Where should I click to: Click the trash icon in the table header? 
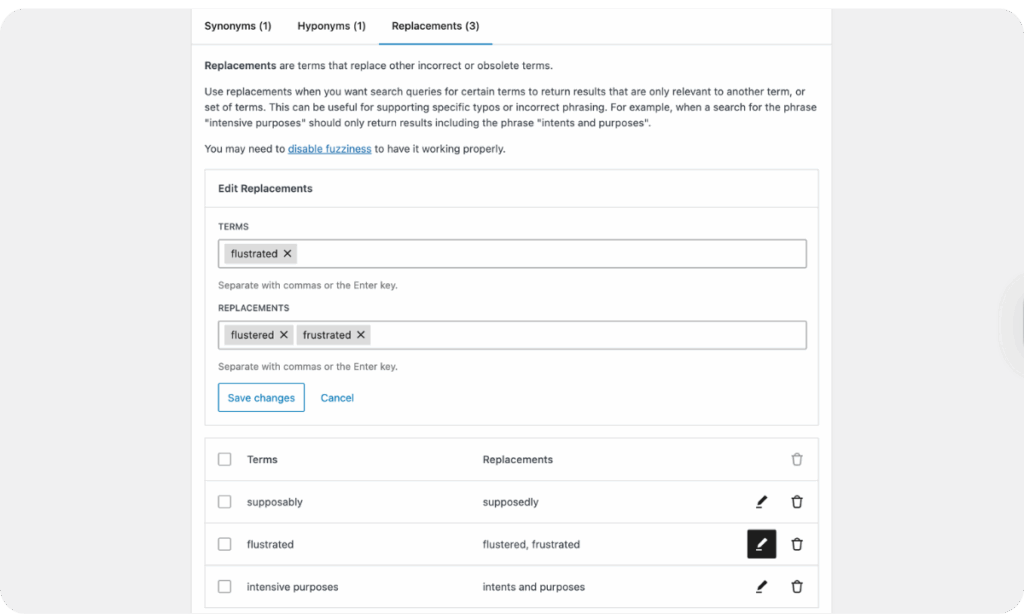point(797,459)
